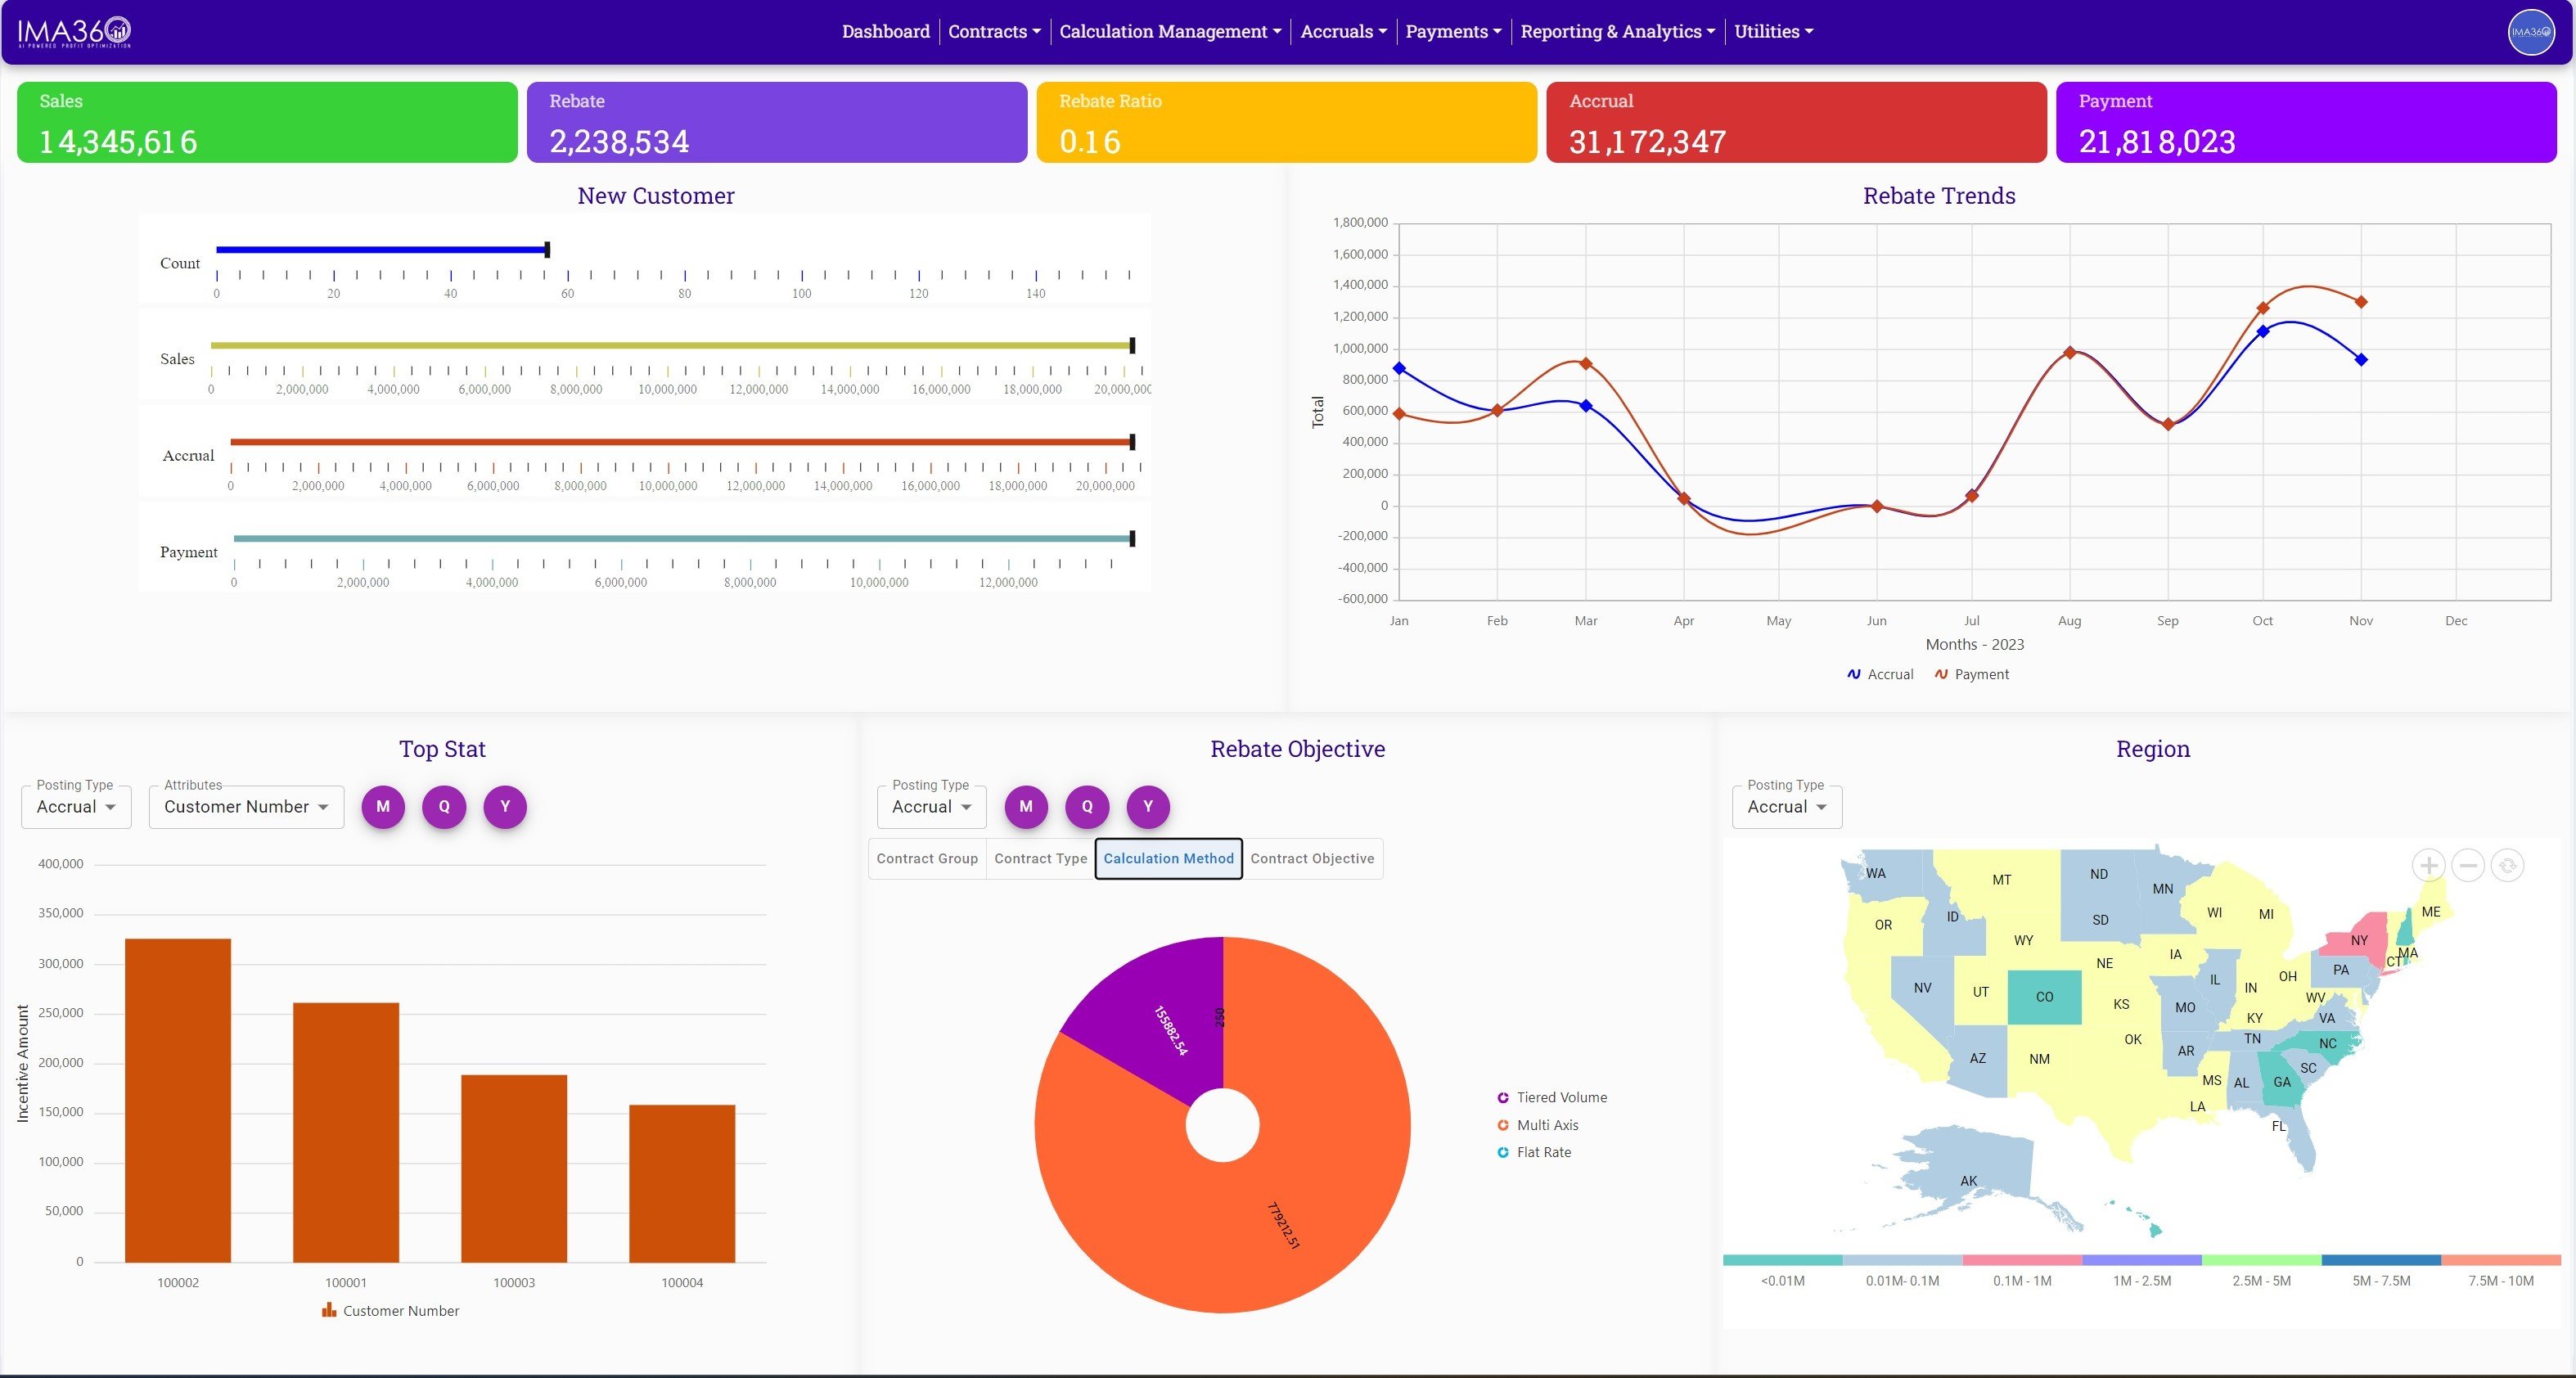Toggle Accrual series in Rebate Trends legend
2576x1378 pixels.
(1880, 675)
